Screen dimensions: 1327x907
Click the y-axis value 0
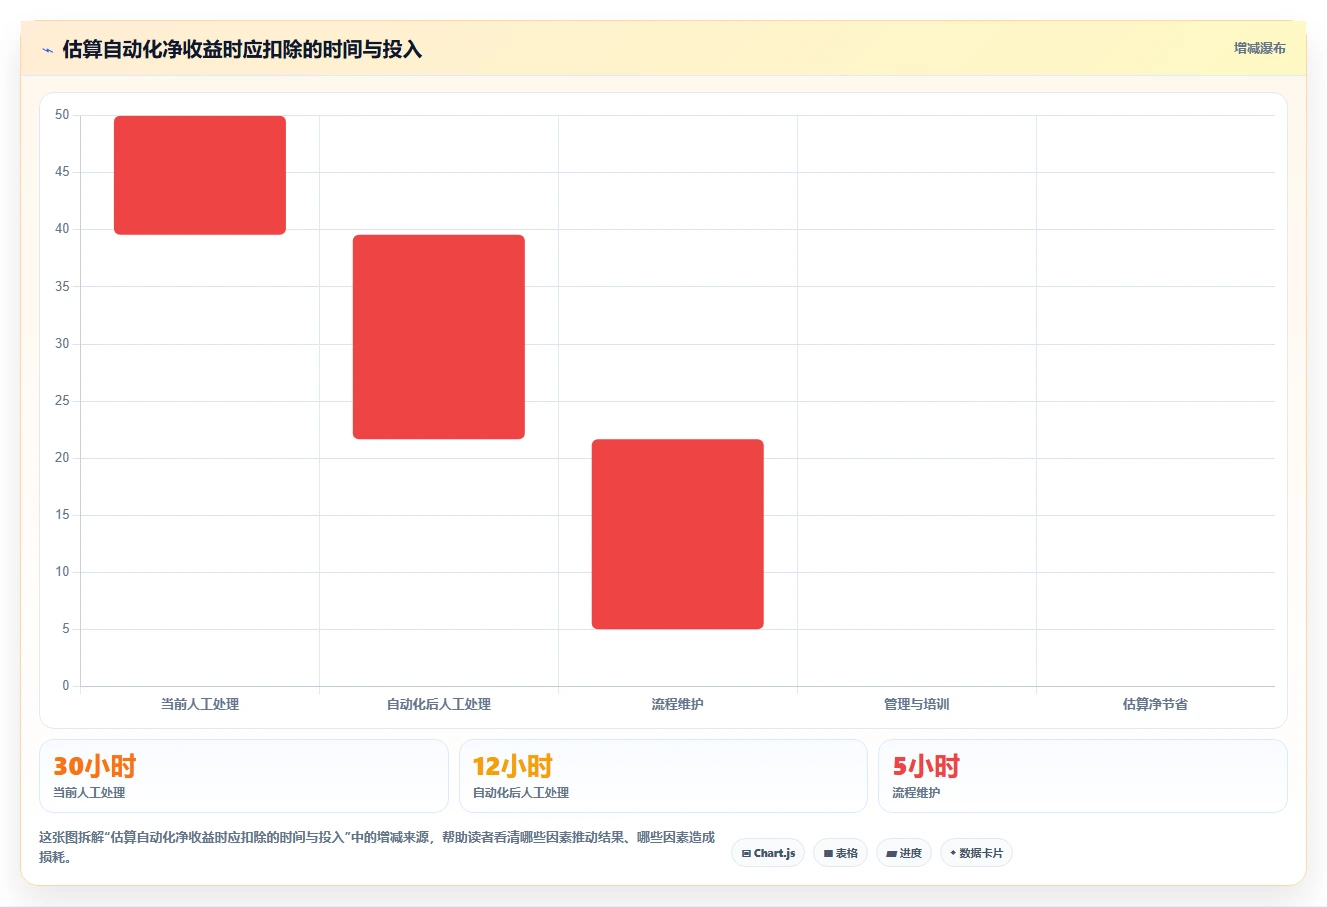(x=66, y=686)
